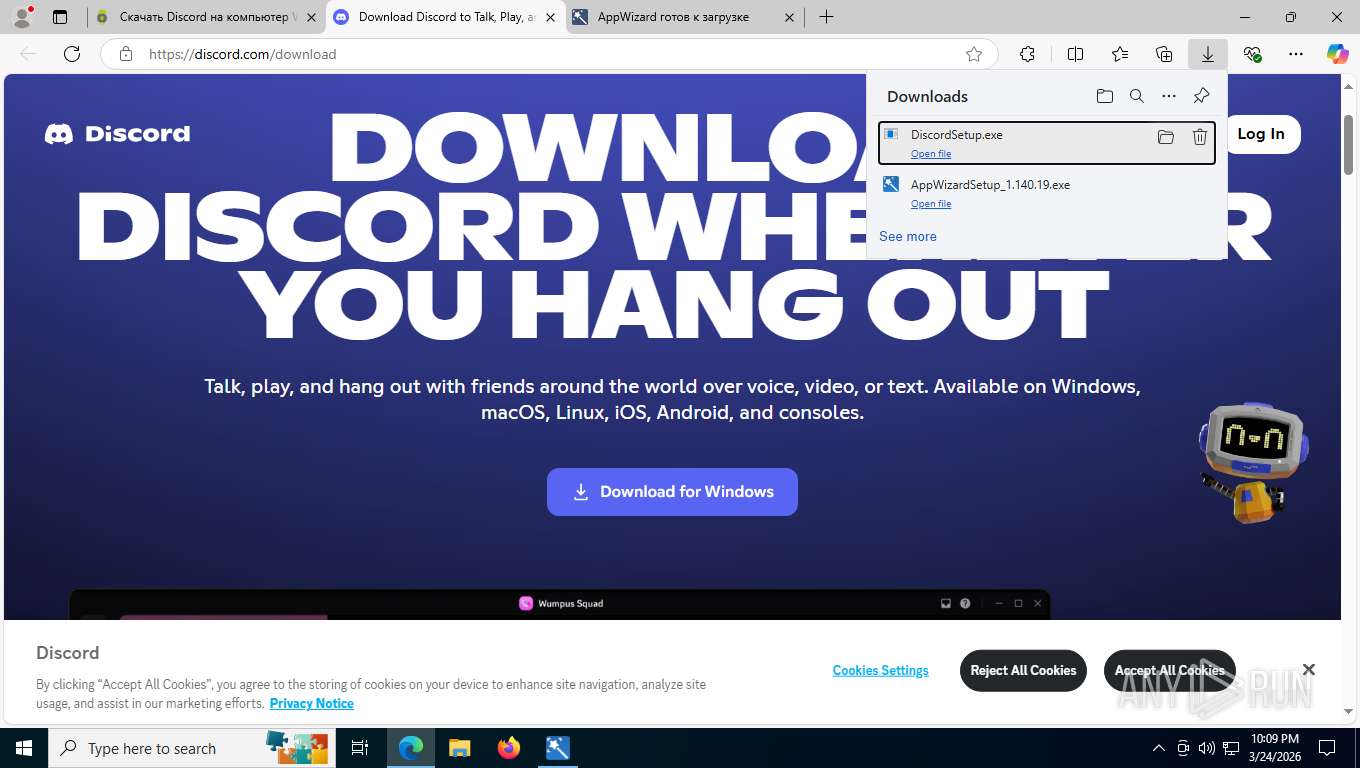Open the Favorites list icon
Viewport: 1360px width, 768px height.
(1120, 54)
